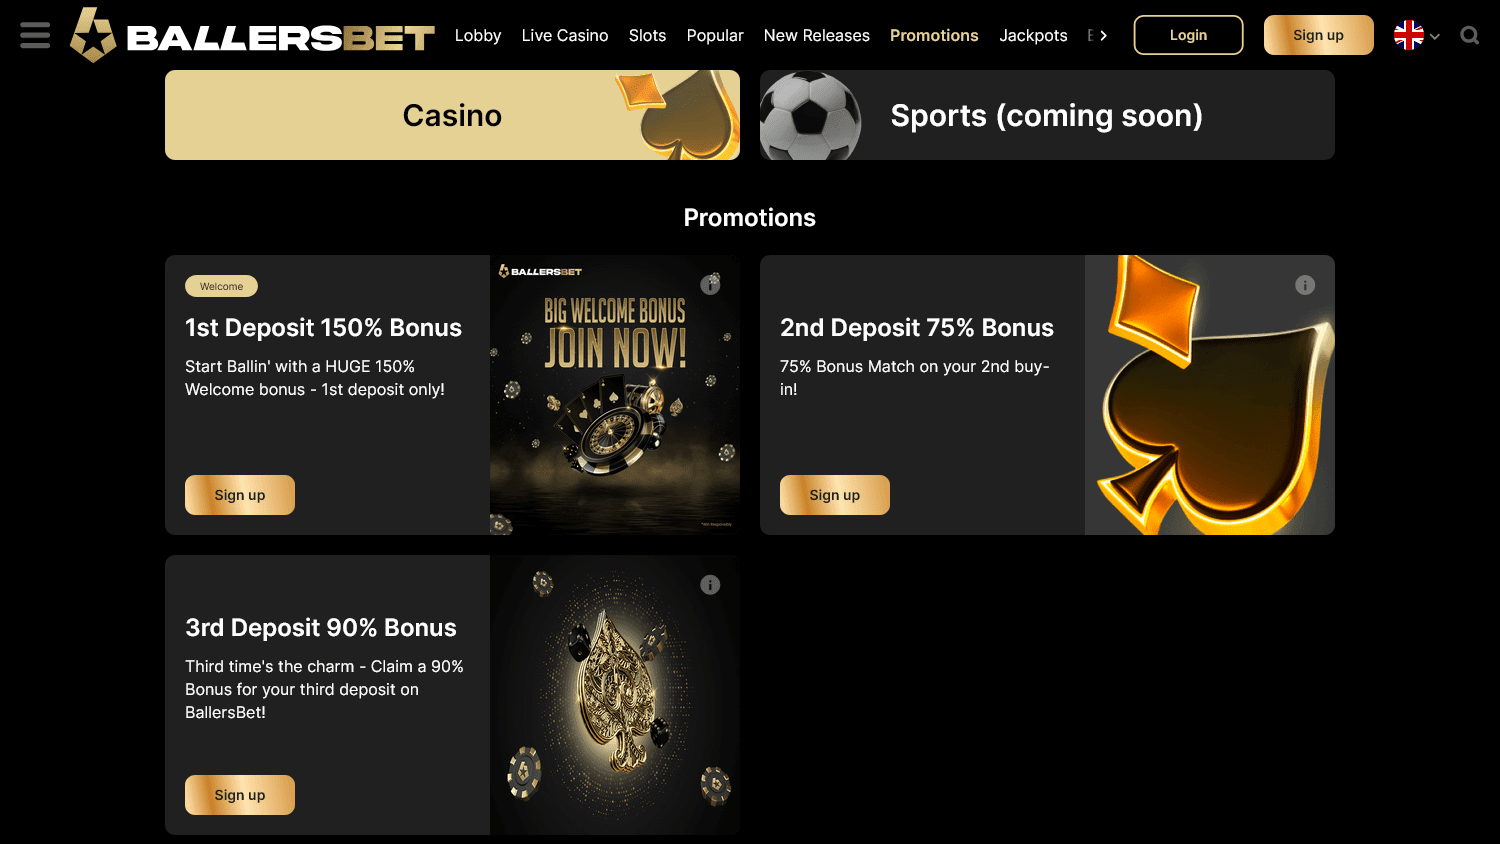Image resolution: width=1500 pixels, height=844 pixels.
Task: Open the search magnifier icon
Action: [1469, 36]
